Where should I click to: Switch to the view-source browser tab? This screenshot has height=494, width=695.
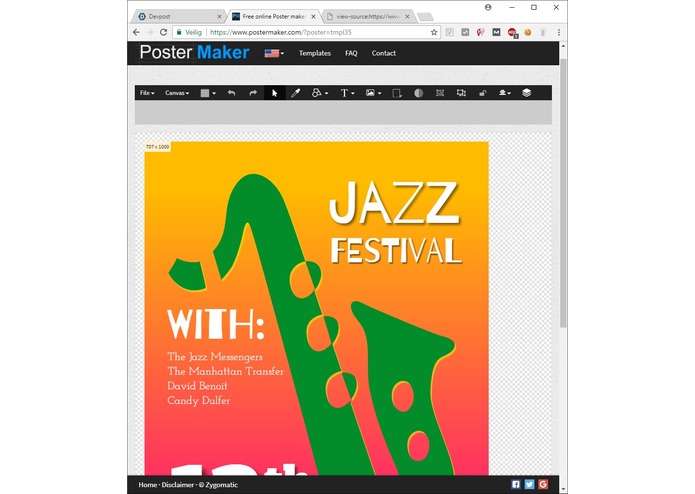368,16
